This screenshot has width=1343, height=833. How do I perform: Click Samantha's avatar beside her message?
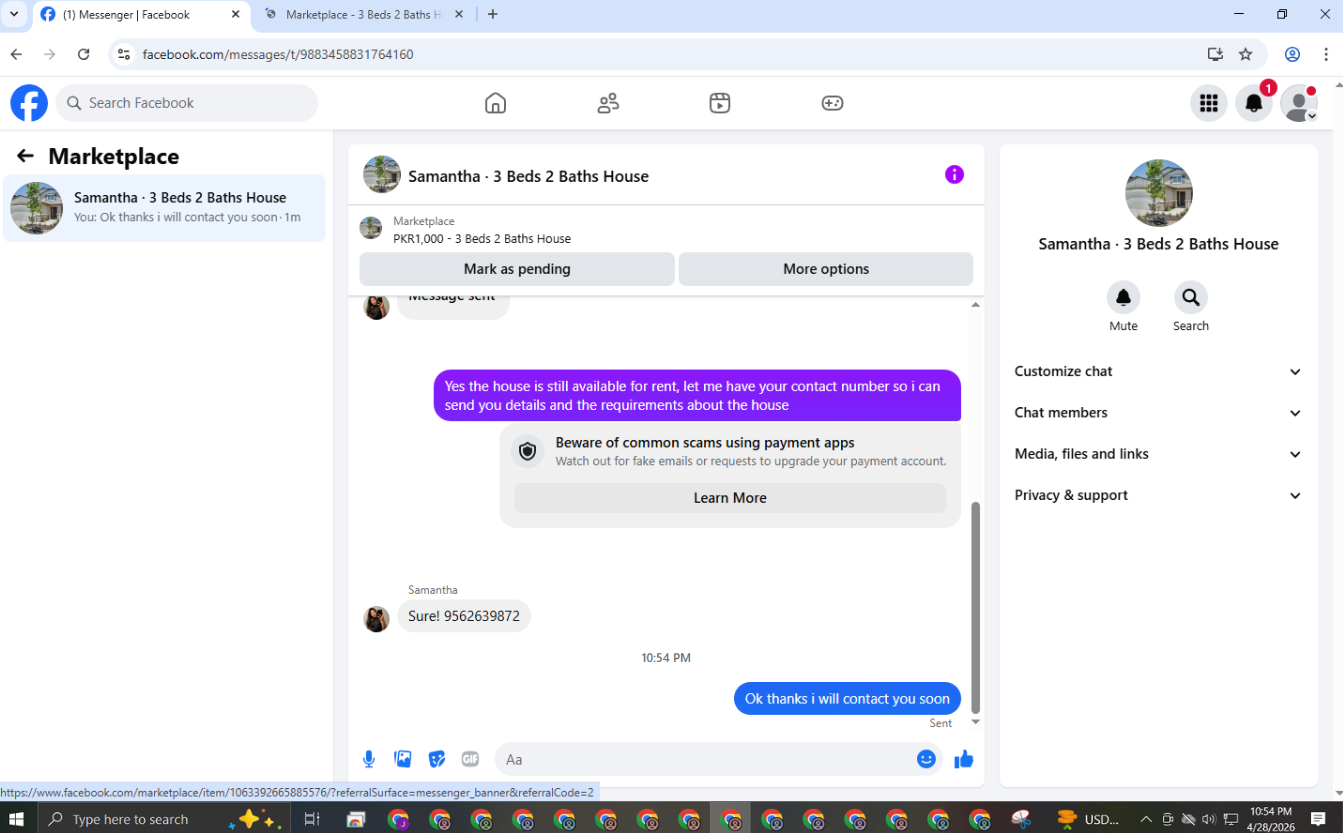376,619
